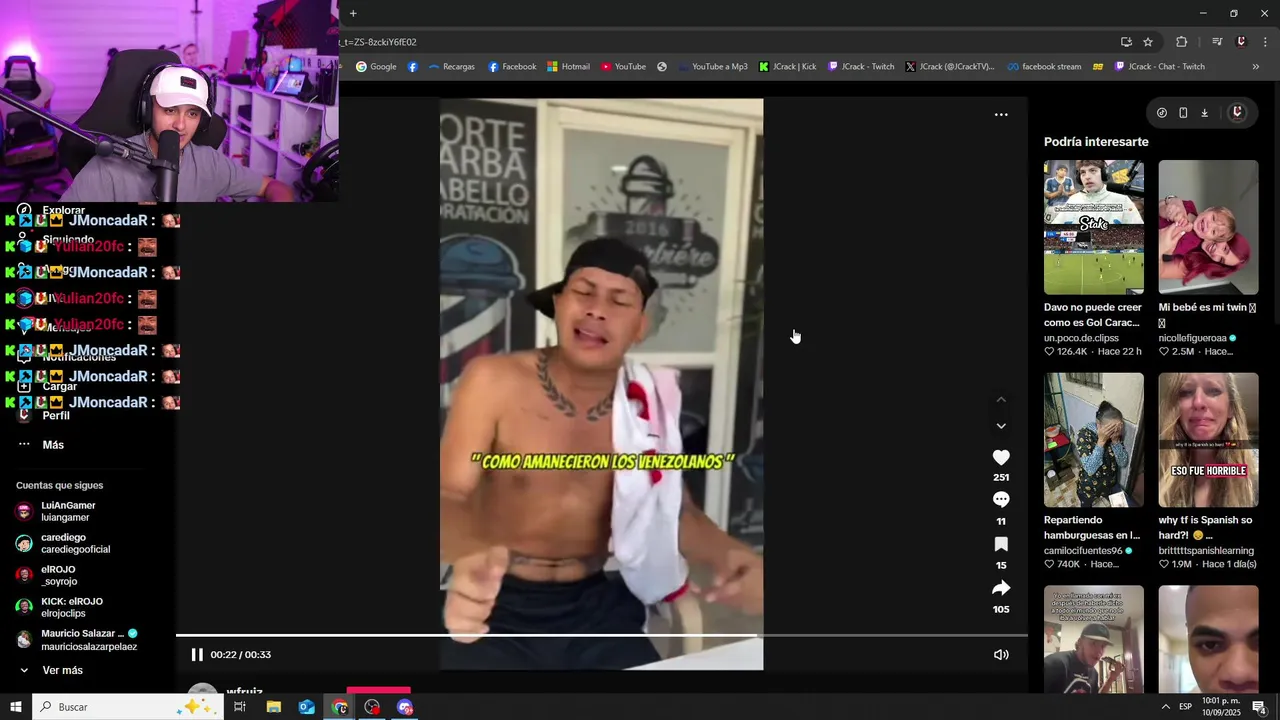This screenshot has height=720, width=1280.
Task: Open a new browser tab with plus button
Action: point(353,13)
